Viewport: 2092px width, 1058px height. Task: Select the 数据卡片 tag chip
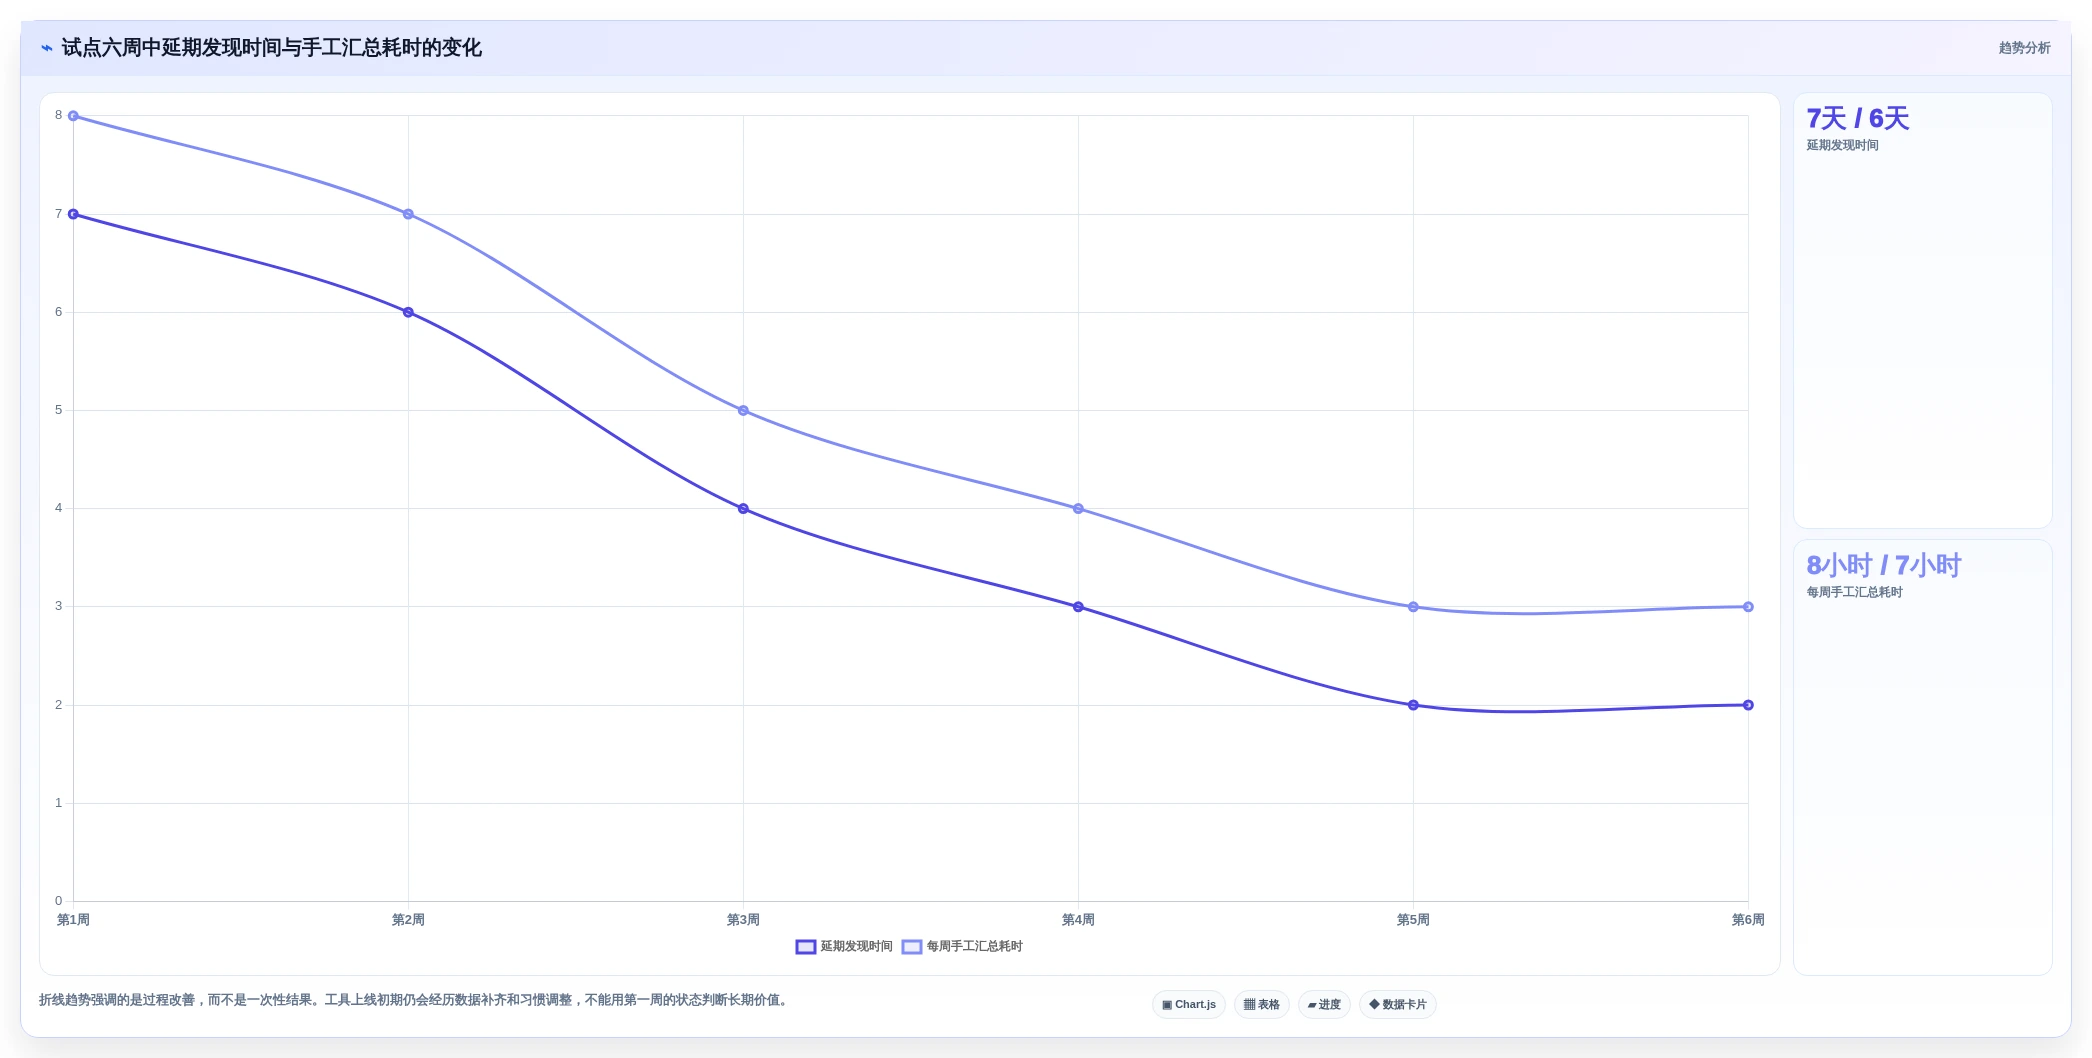tap(1398, 1005)
